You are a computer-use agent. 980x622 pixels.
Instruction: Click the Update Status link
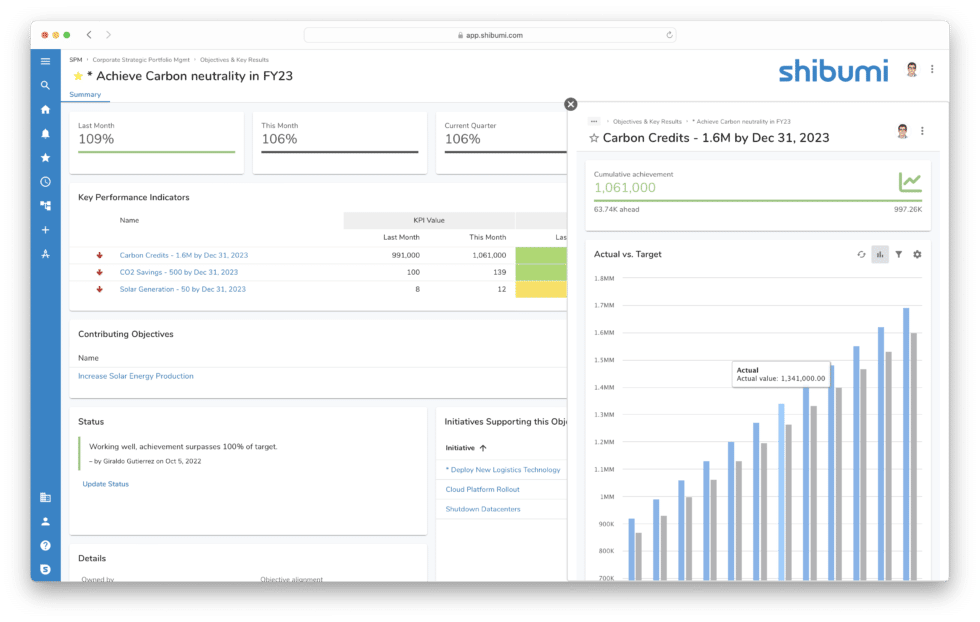[104, 484]
